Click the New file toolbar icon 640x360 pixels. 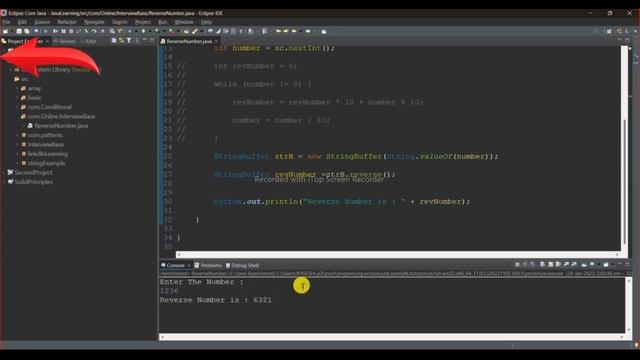coord(5,31)
